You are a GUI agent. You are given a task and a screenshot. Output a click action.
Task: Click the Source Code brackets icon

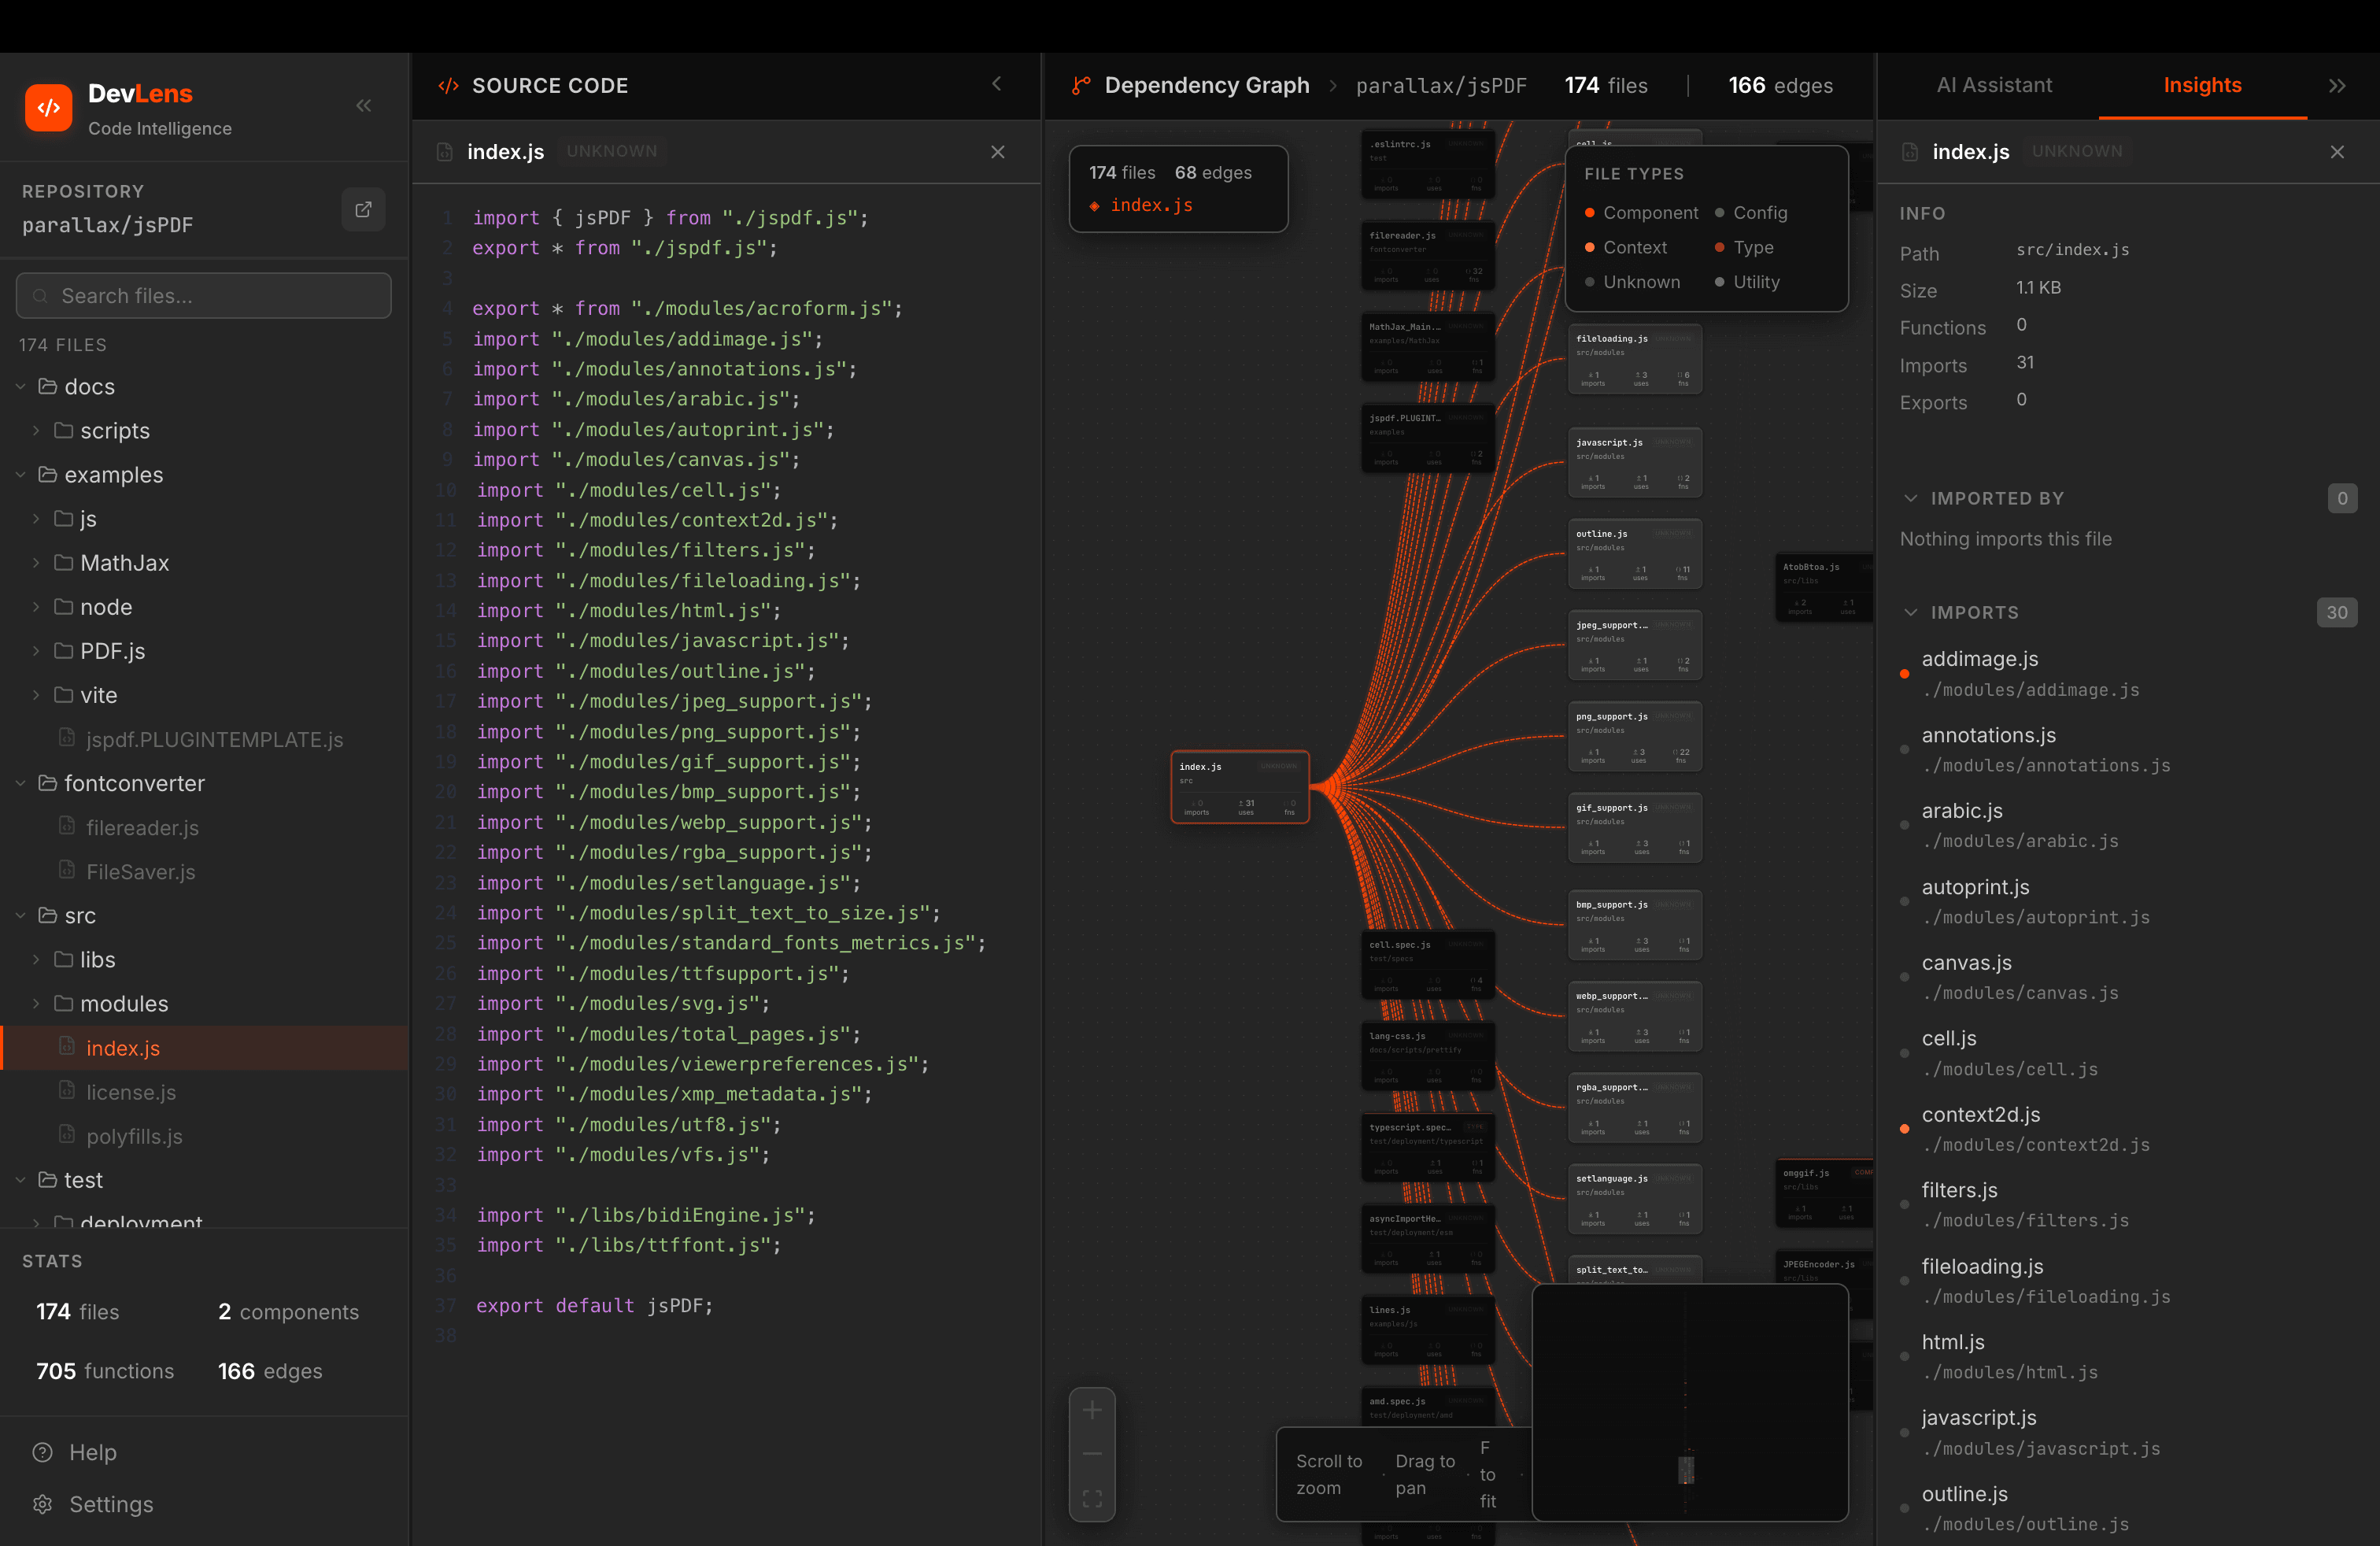point(448,86)
